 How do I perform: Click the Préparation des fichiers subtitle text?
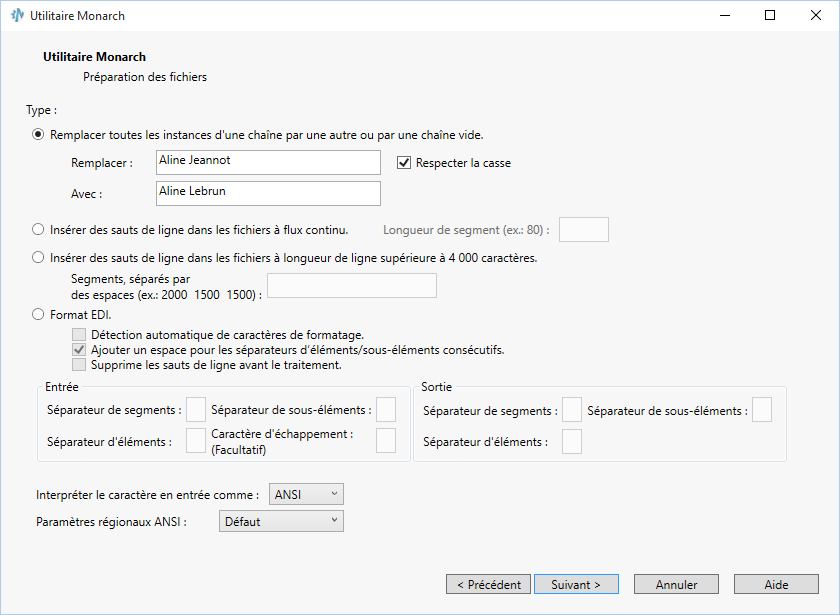coord(145,77)
